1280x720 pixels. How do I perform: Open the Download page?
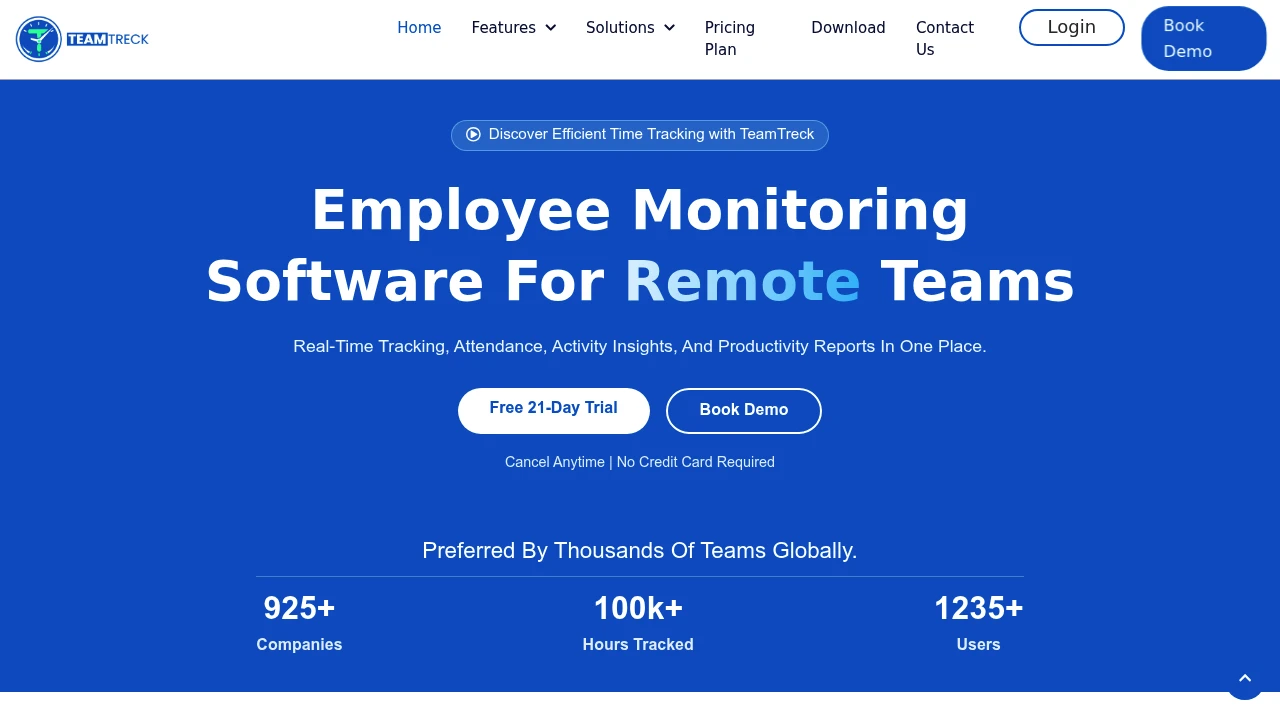[848, 28]
